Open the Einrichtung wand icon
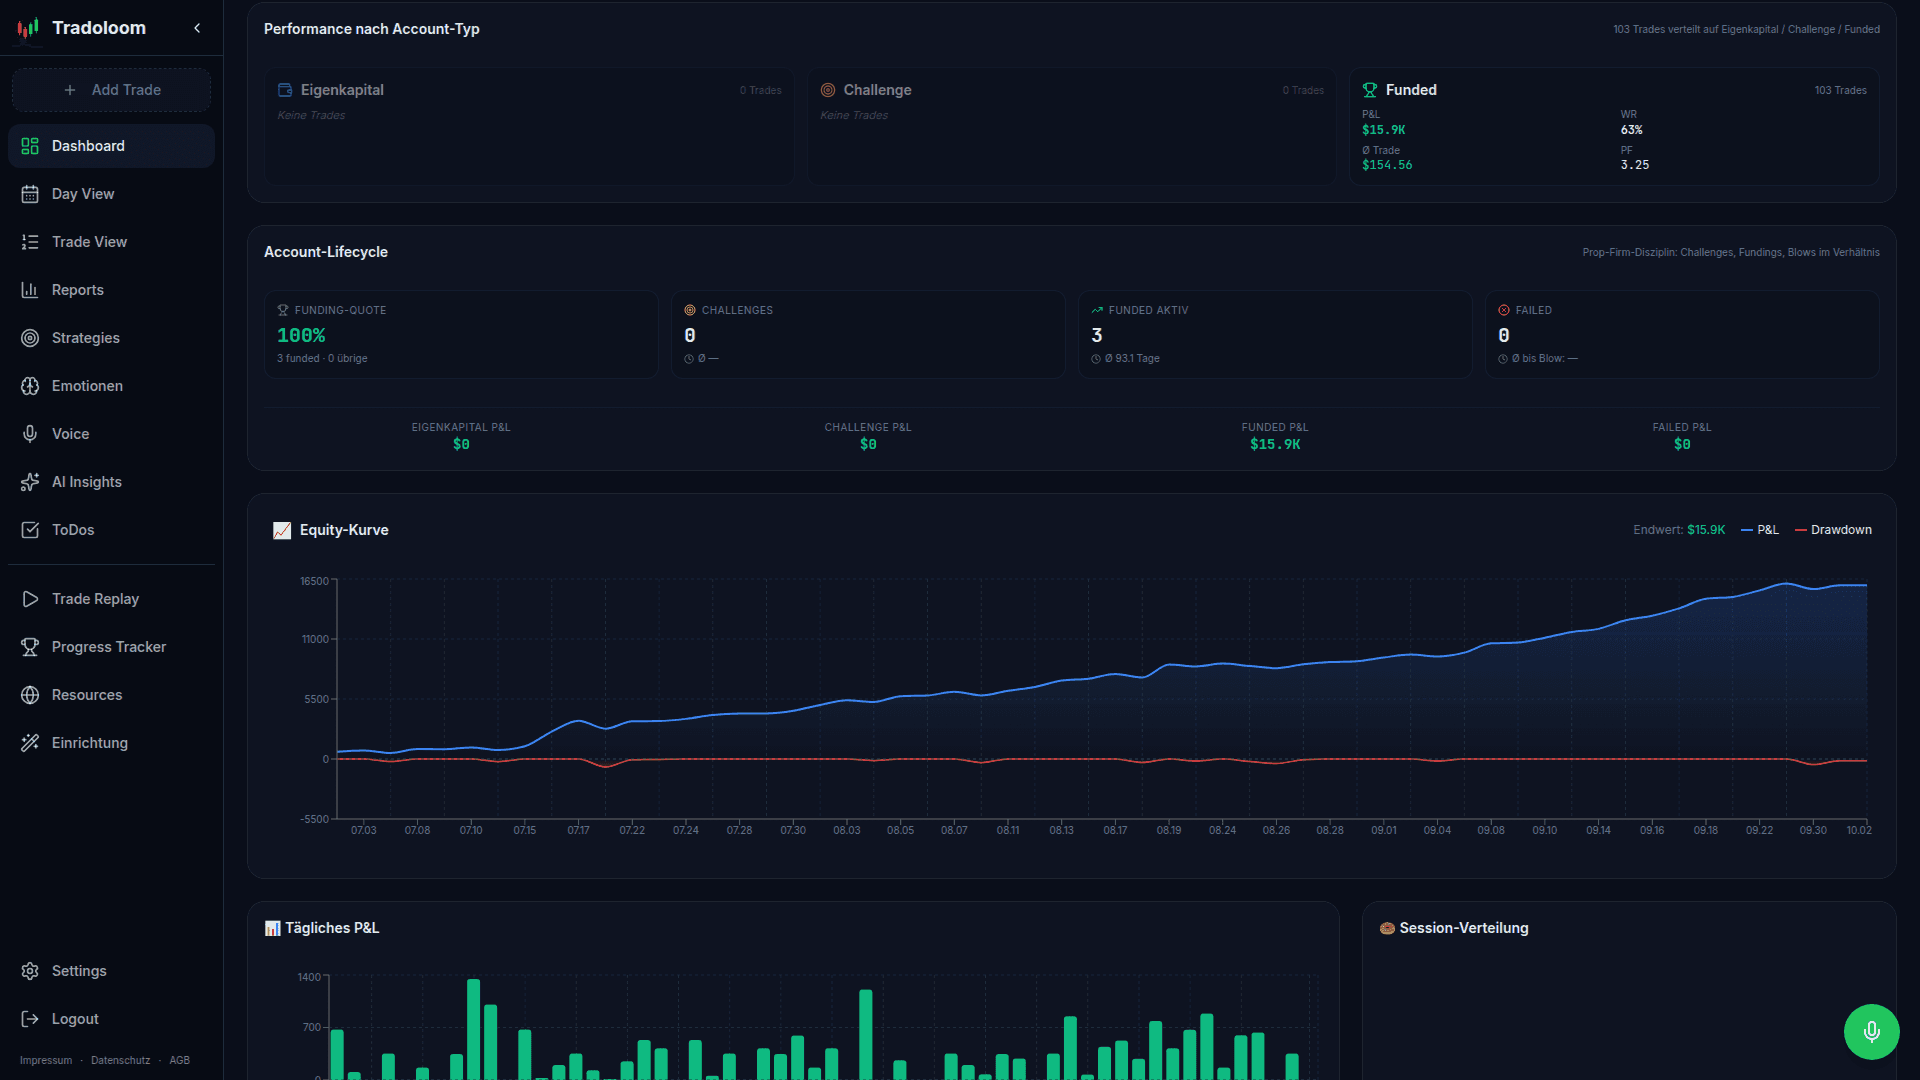Image resolution: width=1920 pixels, height=1080 pixels. (30, 743)
